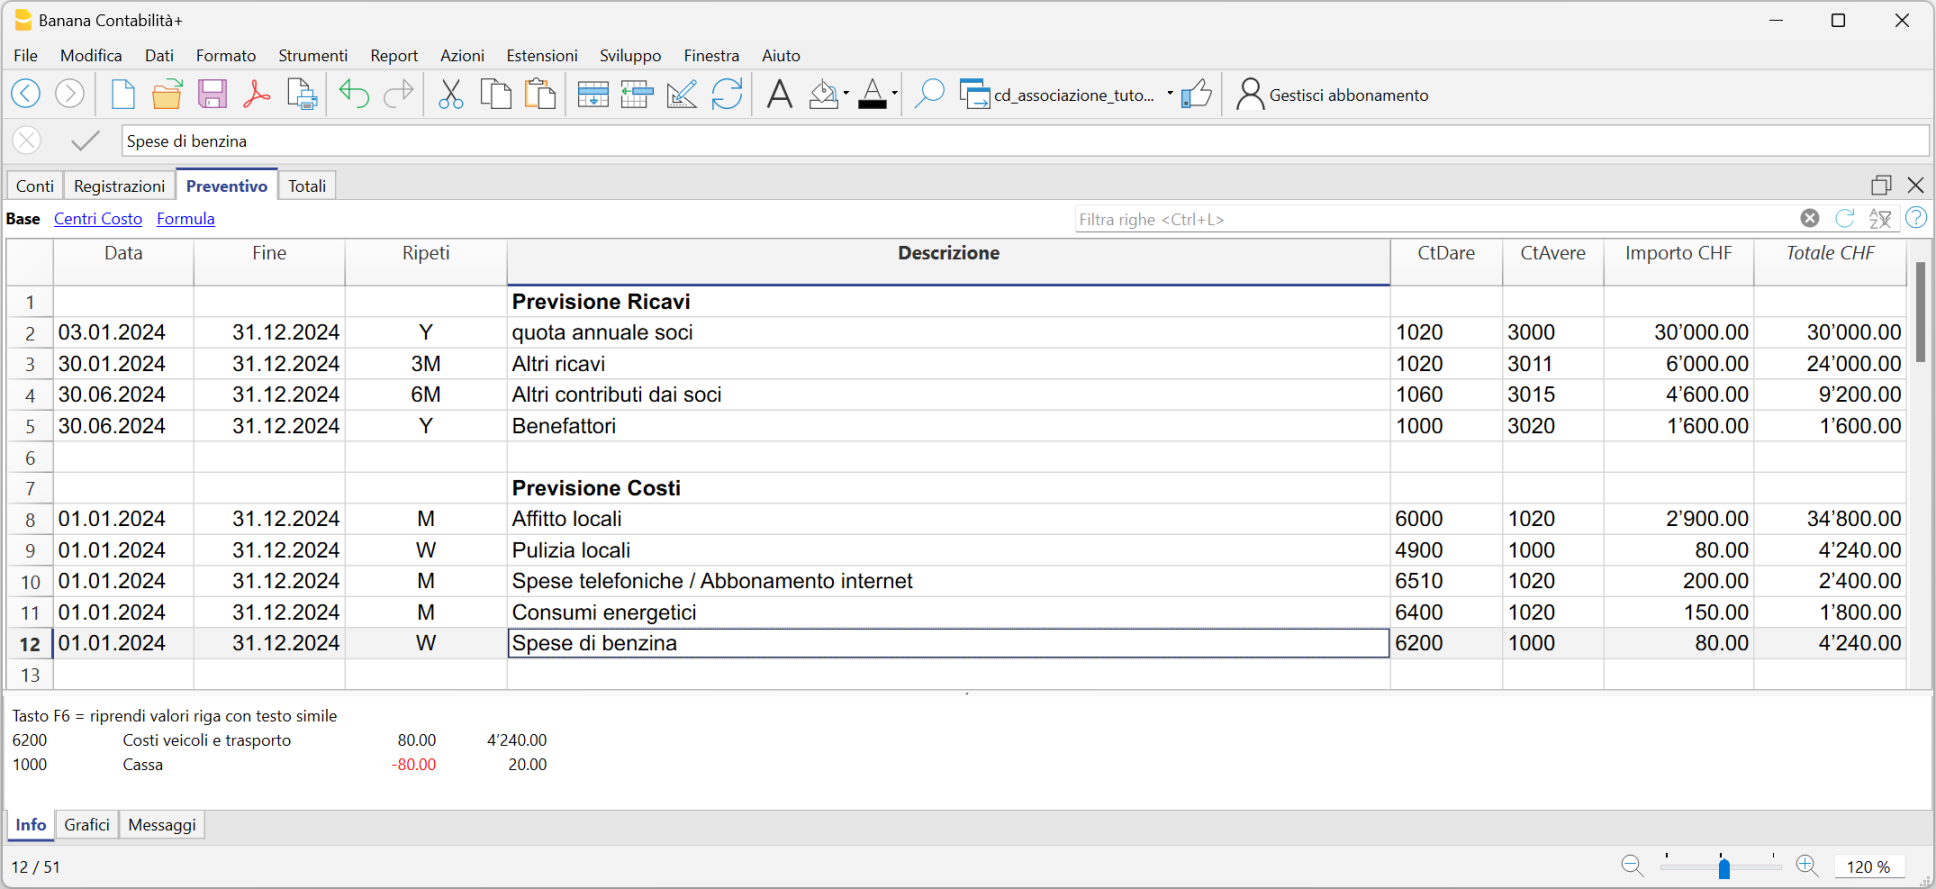Click the text input field showing Spese di benzina
The height and width of the screenshot is (889, 1936).
(1025, 141)
